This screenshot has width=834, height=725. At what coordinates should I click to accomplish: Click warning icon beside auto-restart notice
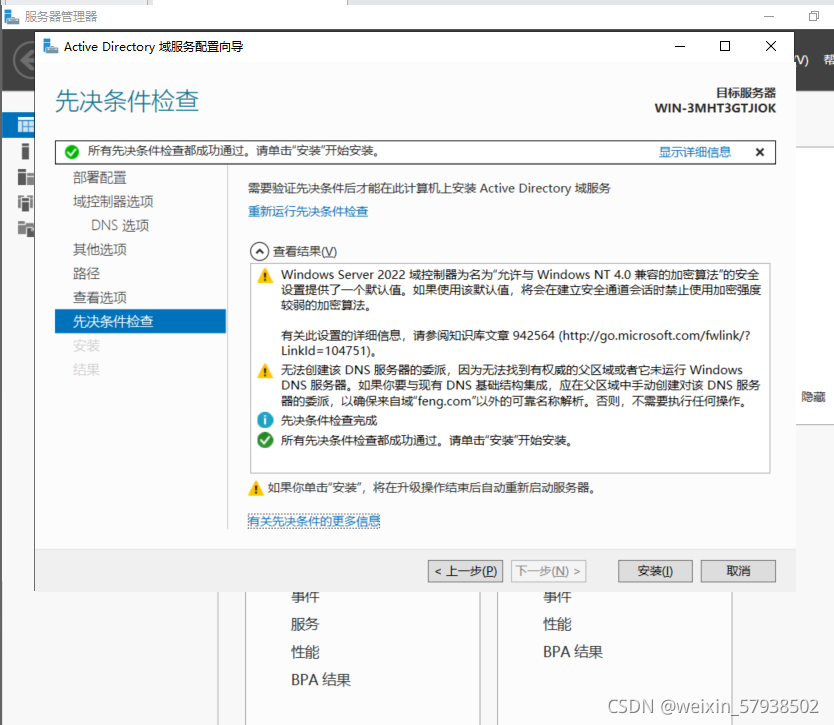(256, 488)
